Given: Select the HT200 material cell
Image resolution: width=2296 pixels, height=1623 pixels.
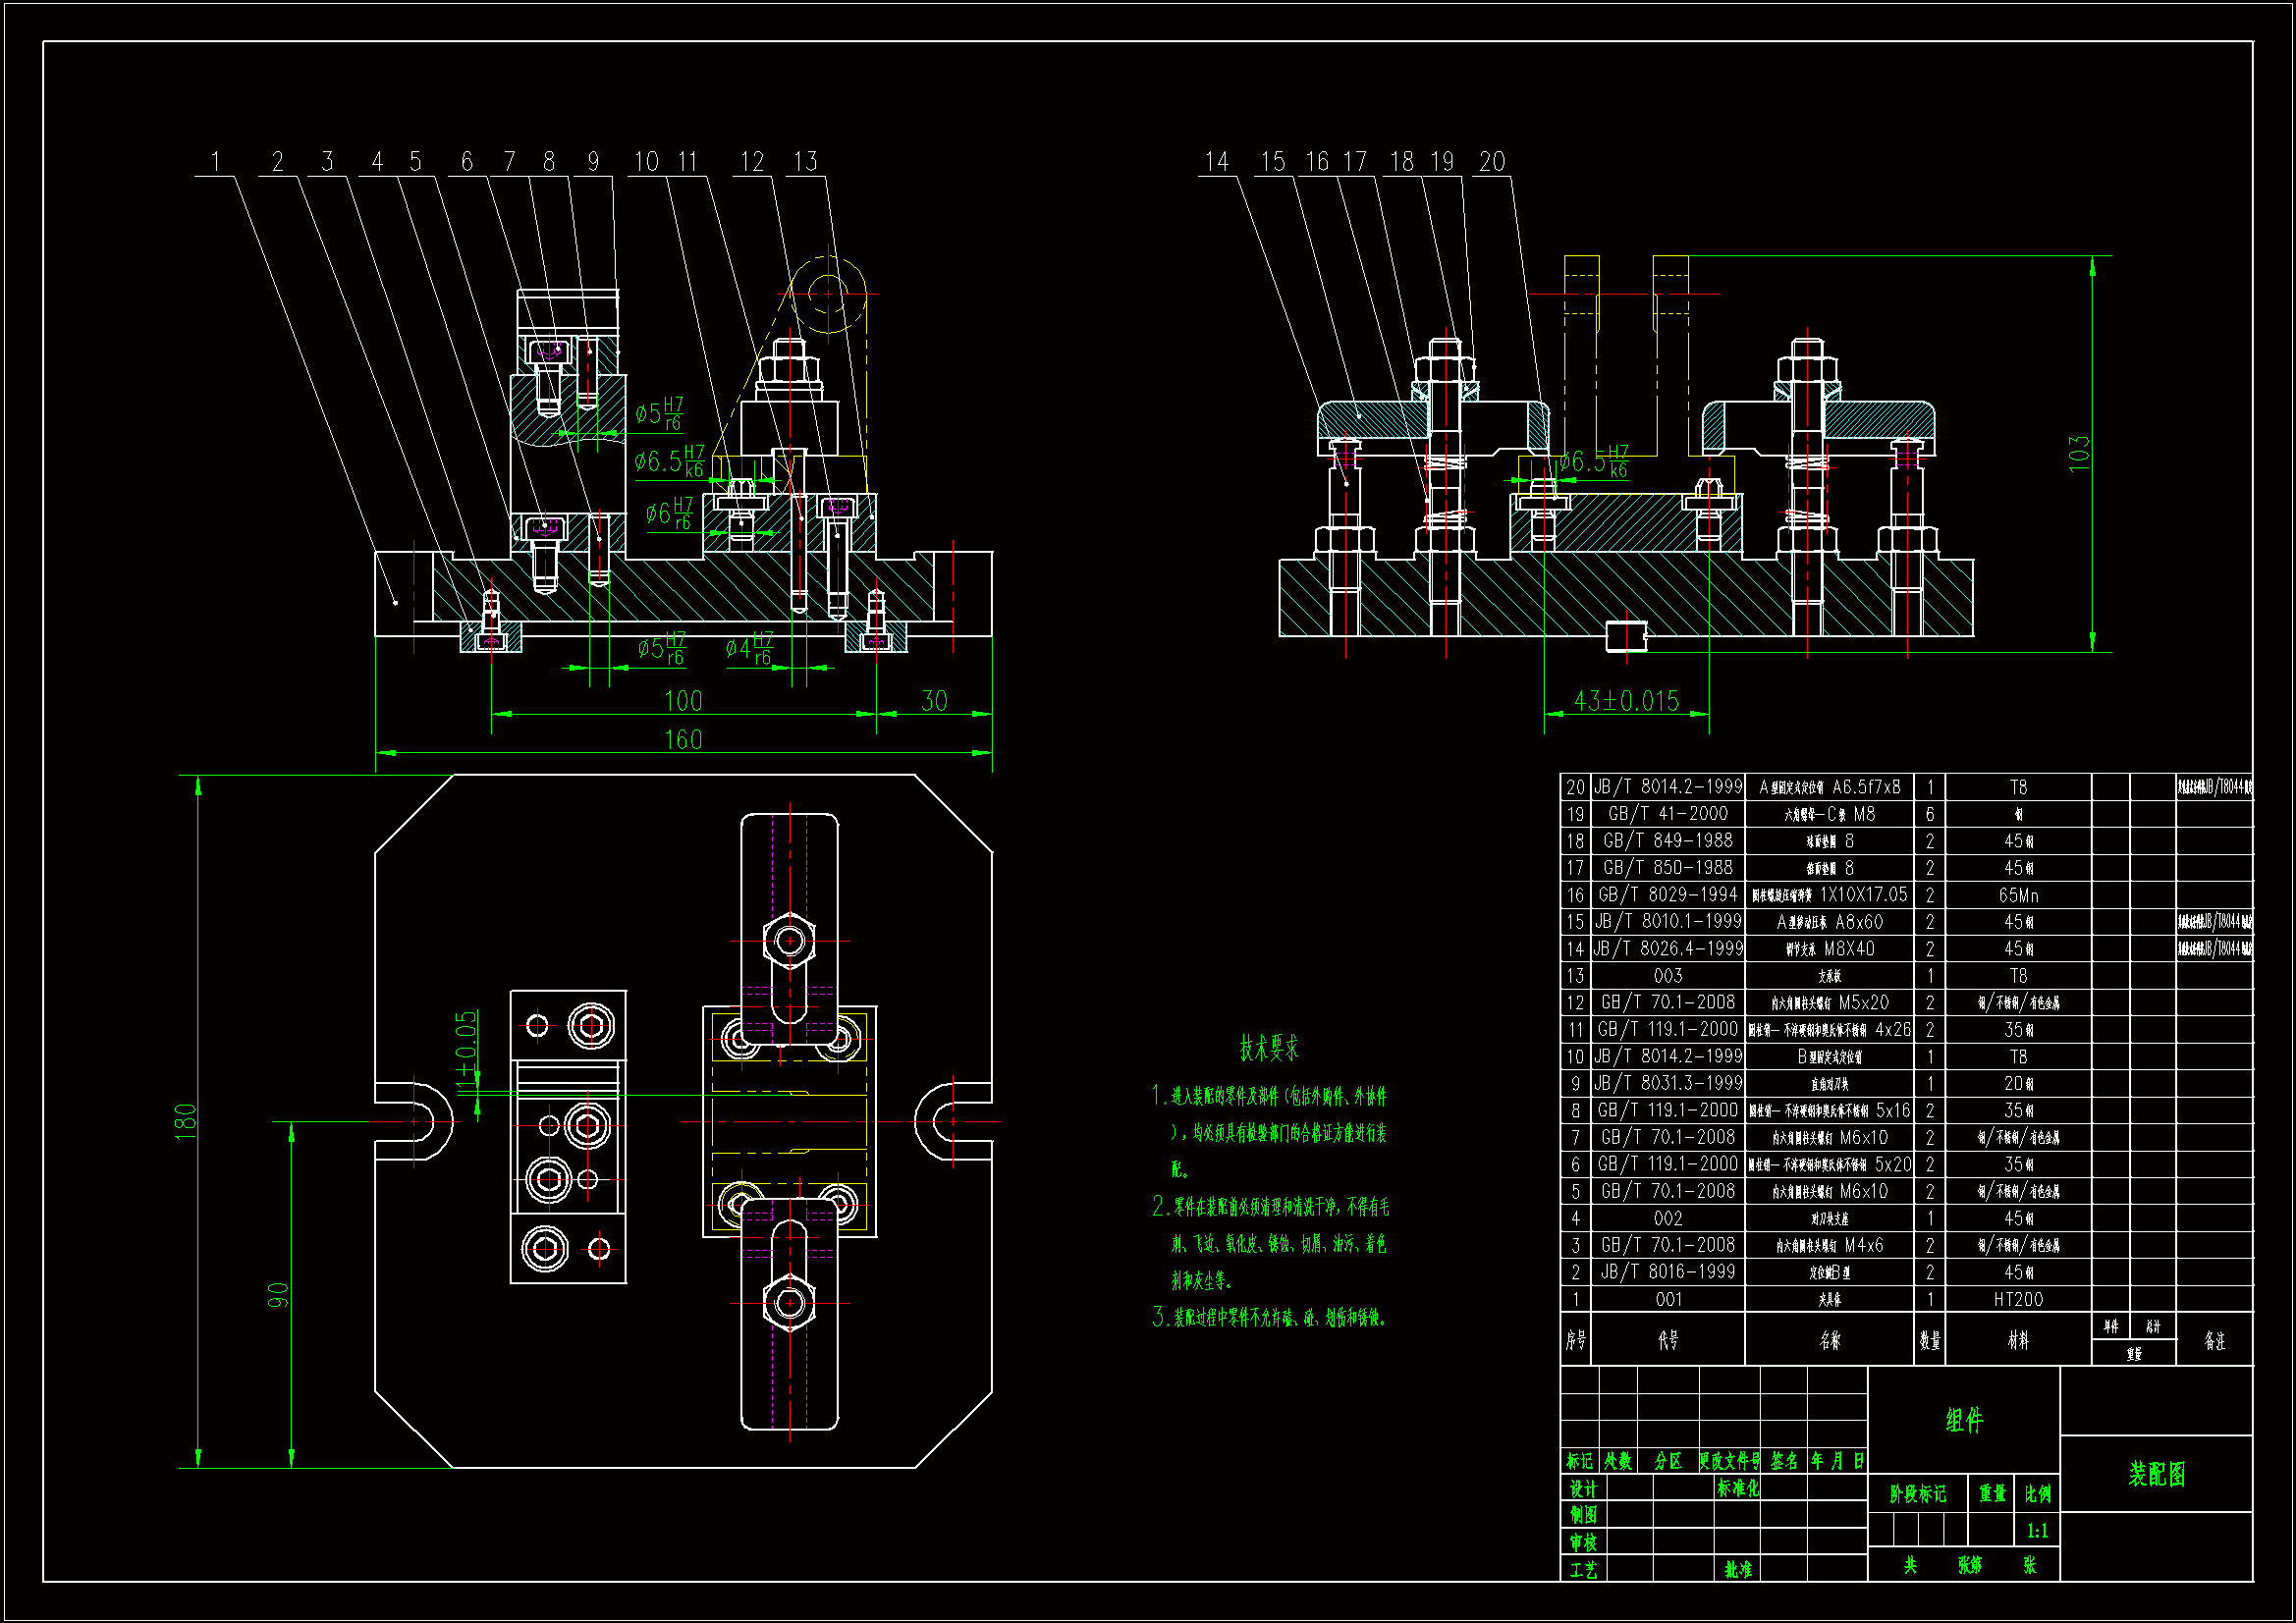Looking at the screenshot, I should point(2017,1299).
